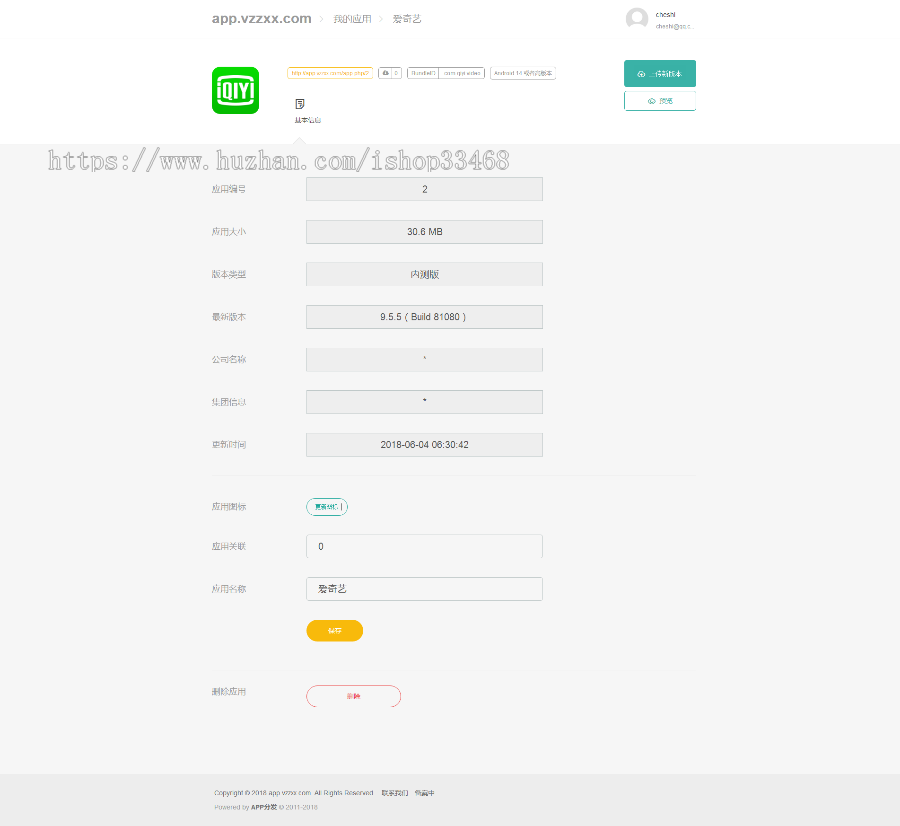The height and width of the screenshot is (826, 900).
Task: Open the cheshi user avatar menu
Action: pyautogui.click(x=637, y=18)
